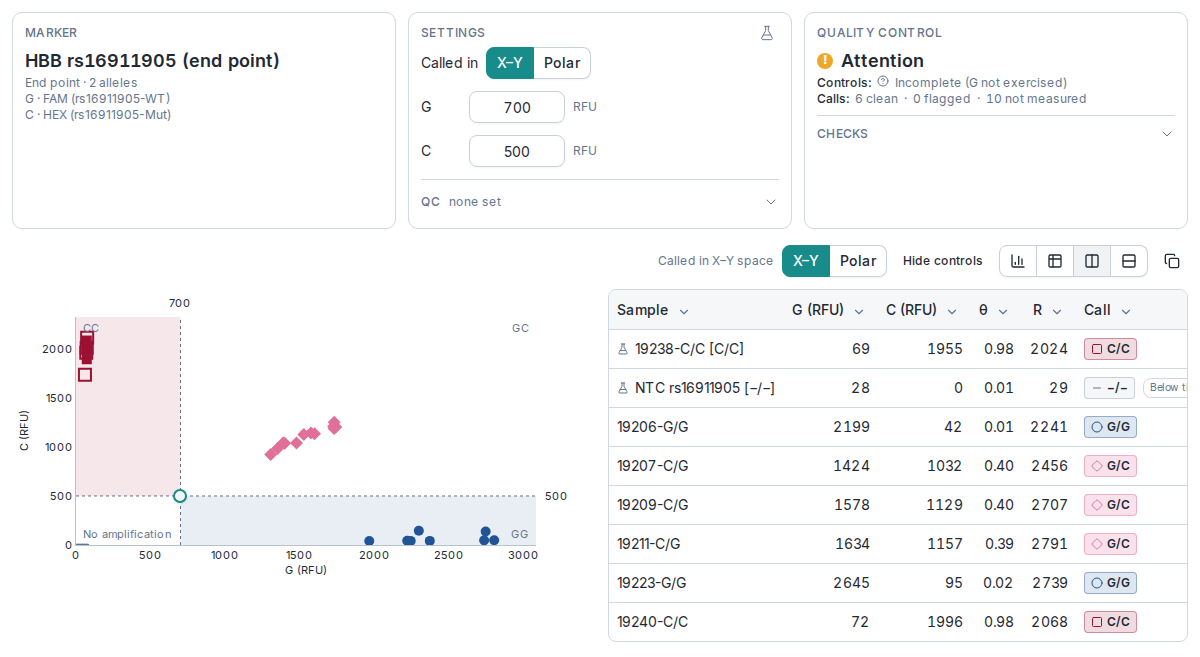Viewport: 1200px width, 657px height.
Task: Select the stacked split view icon
Action: [x=1129, y=261]
